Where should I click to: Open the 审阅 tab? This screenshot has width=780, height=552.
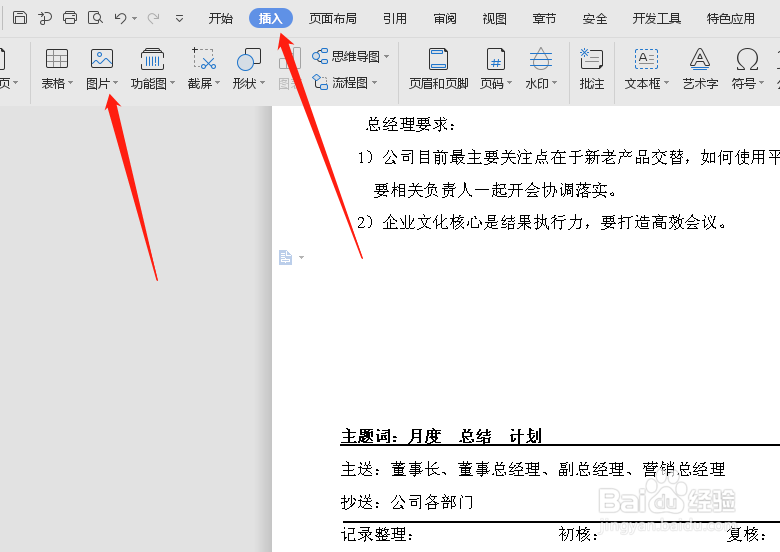(445, 18)
